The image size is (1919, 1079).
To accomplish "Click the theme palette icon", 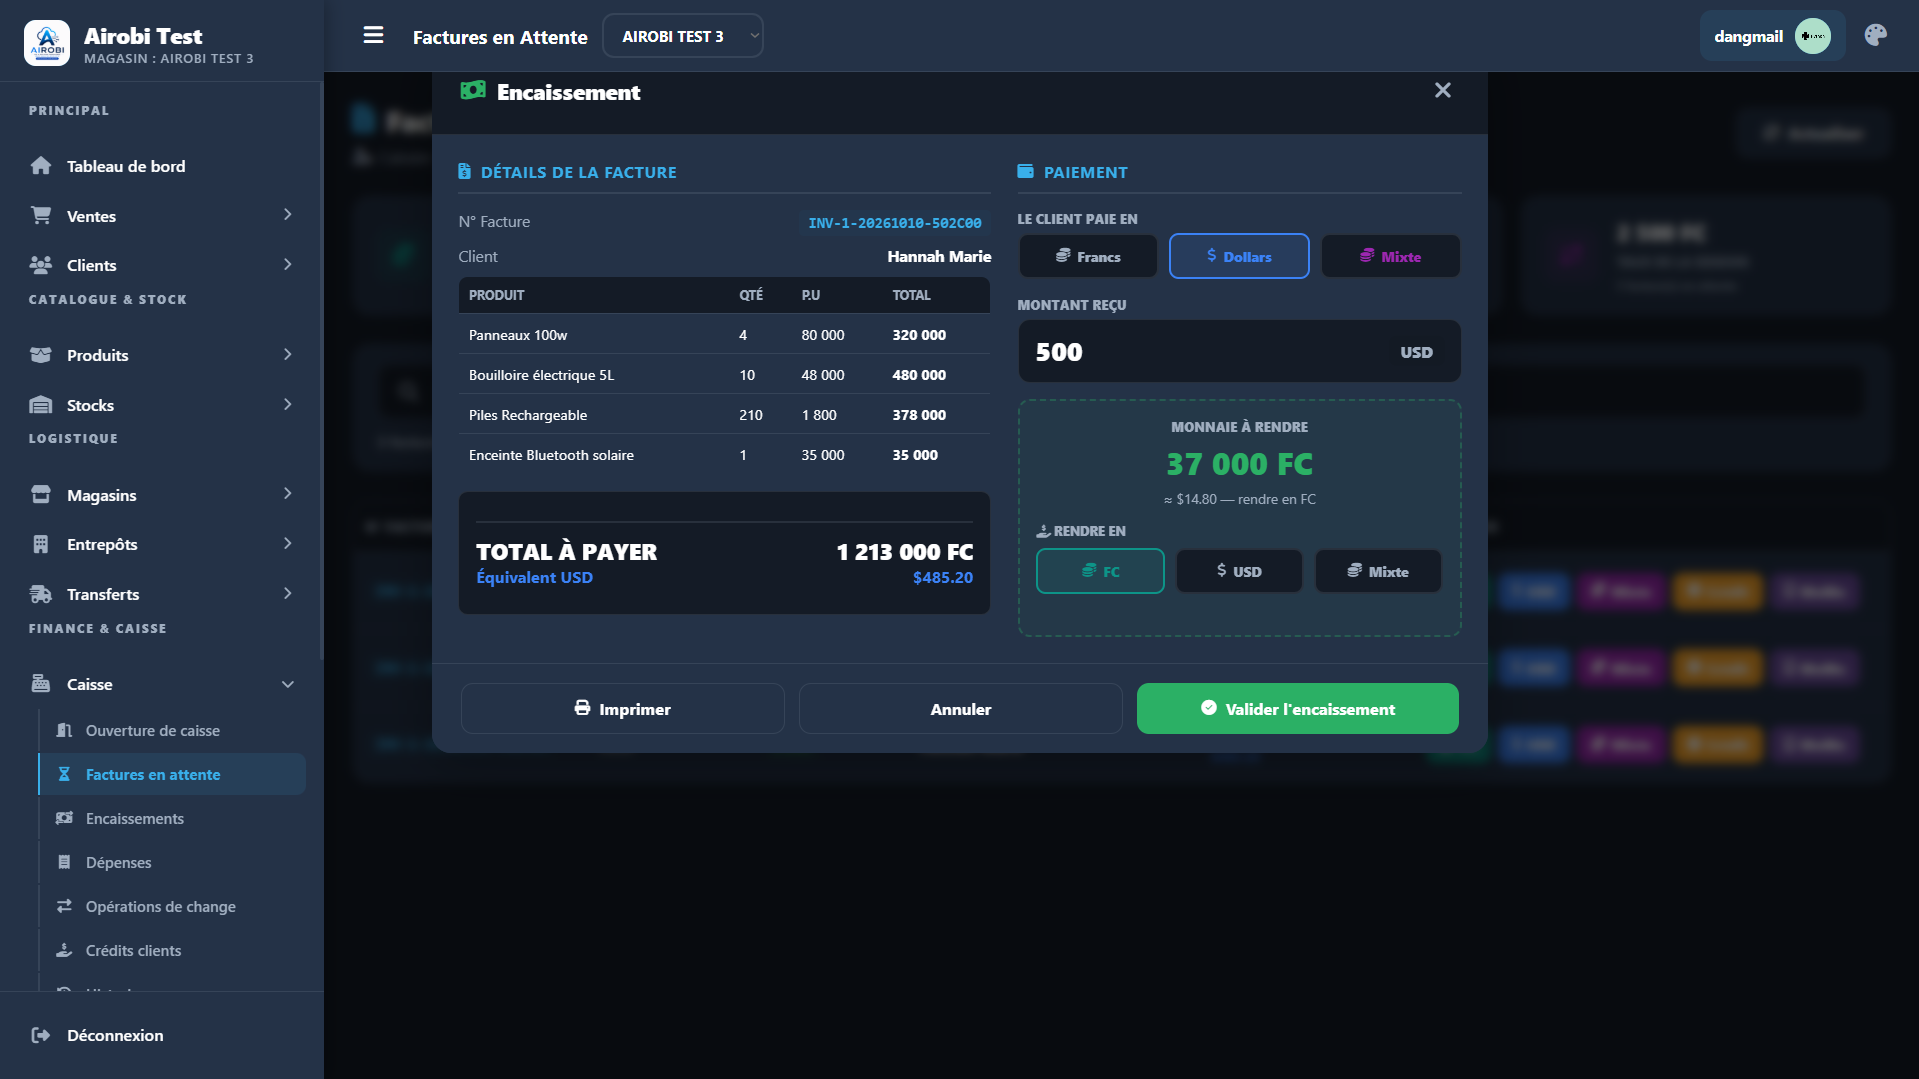I will point(1875,36).
